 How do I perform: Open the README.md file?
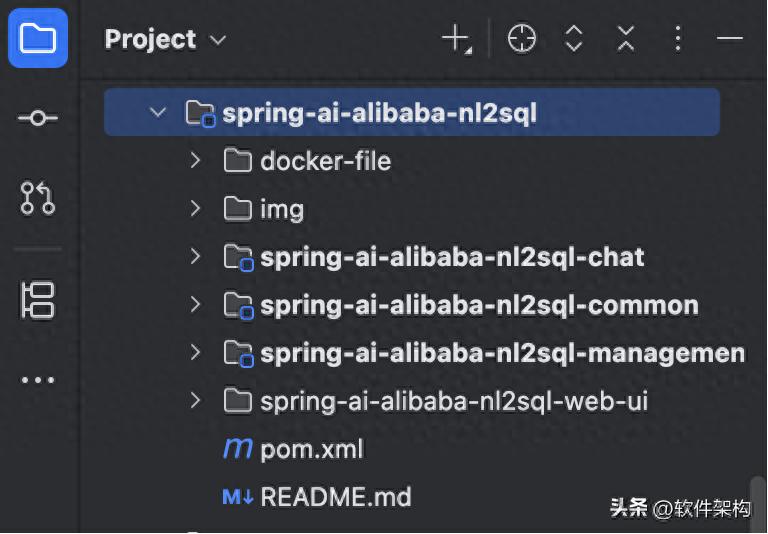[335, 497]
